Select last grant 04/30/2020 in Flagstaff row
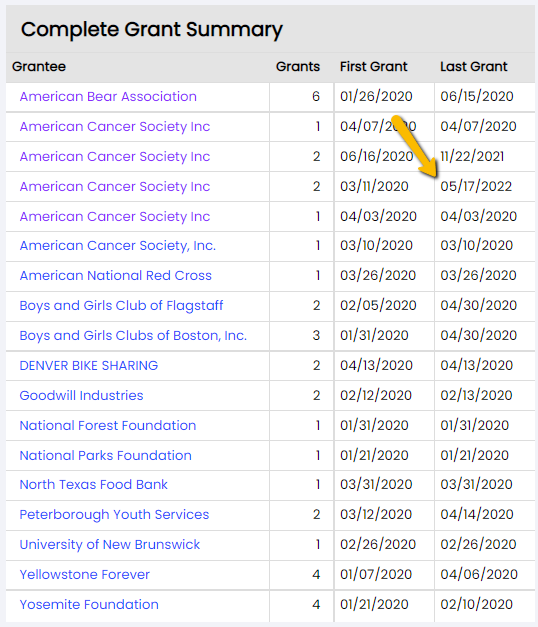Screen dimensions: 538x627 pyautogui.click(x=479, y=306)
